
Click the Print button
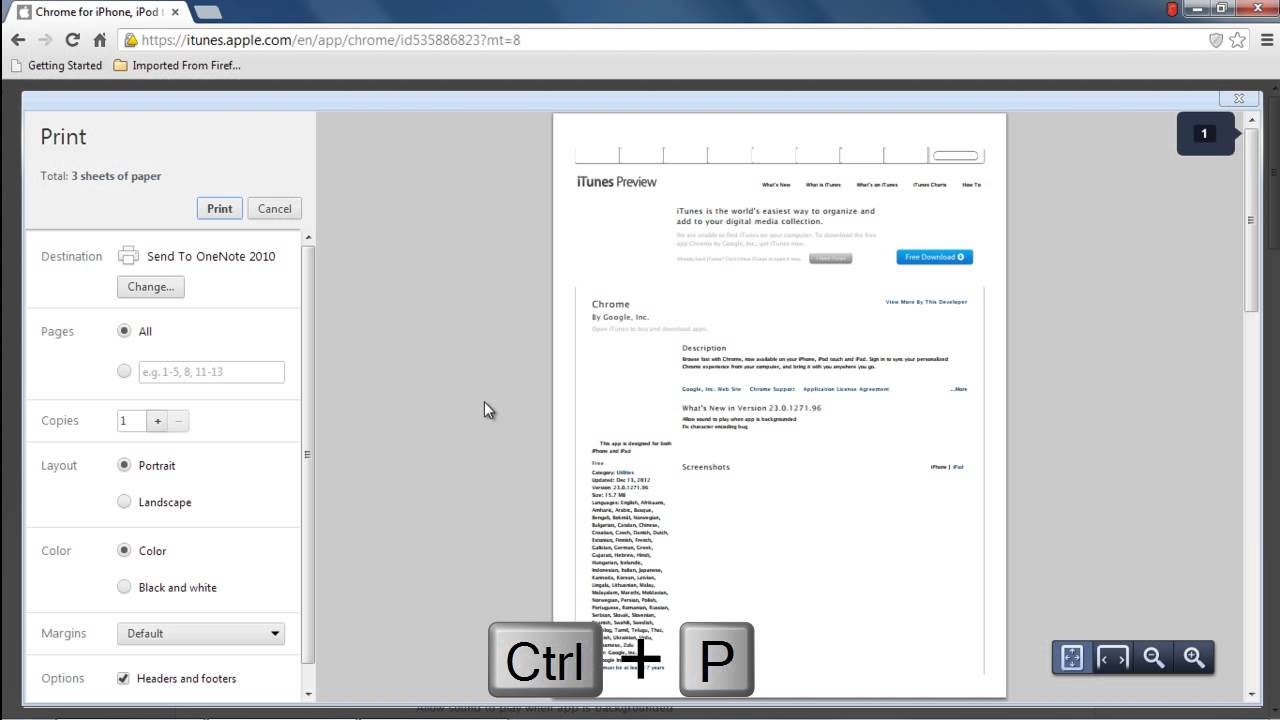click(x=219, y=208)
